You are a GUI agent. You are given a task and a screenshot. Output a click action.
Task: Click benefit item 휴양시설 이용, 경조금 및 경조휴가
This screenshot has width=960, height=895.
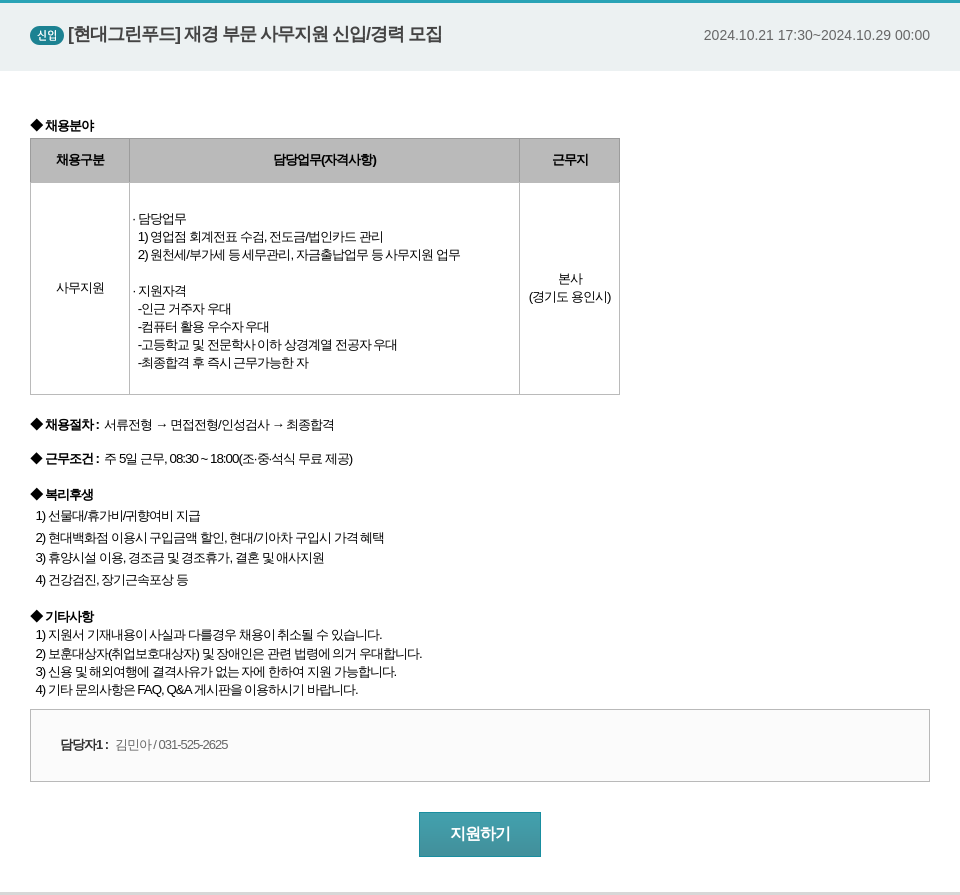pyautogui.click(x=179, y=558)
